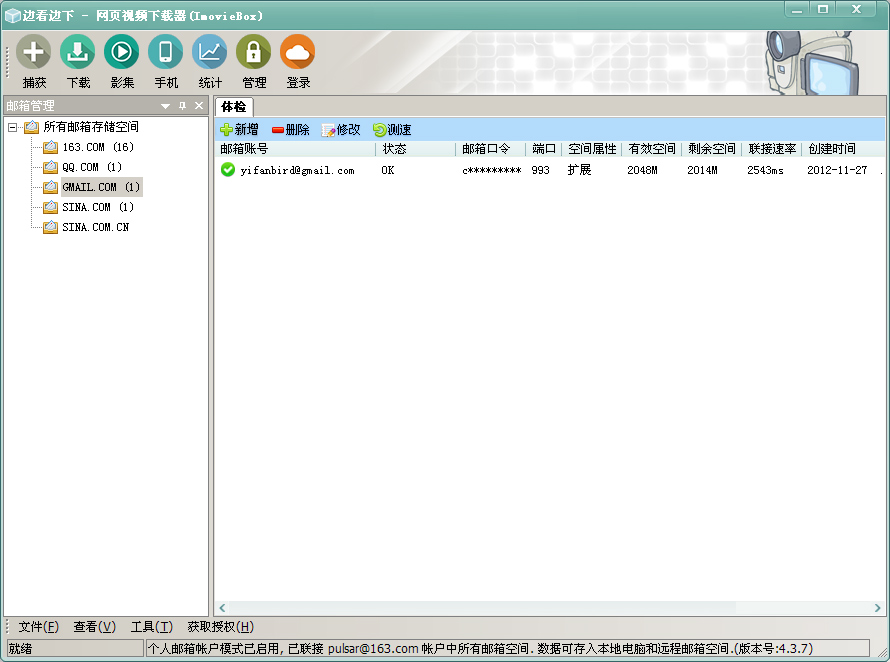The width and height of the screenshot is (890, 662).
Task: Open the 工具(T) menu
Action: coord(151,627)
